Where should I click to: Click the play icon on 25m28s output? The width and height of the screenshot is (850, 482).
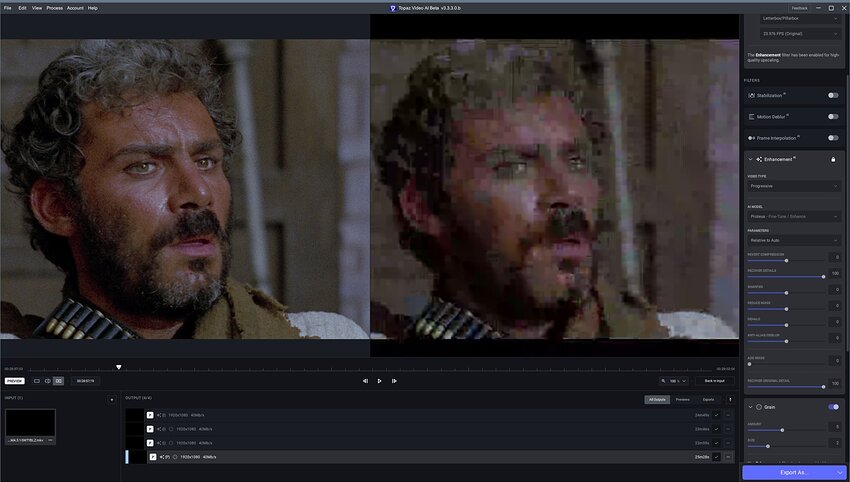pos(153,457)
